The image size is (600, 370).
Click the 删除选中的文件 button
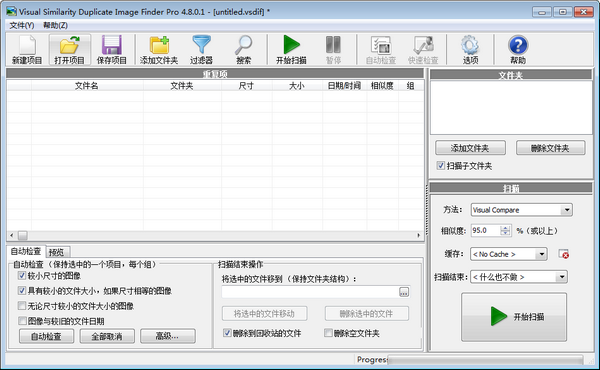pos(367,313)
